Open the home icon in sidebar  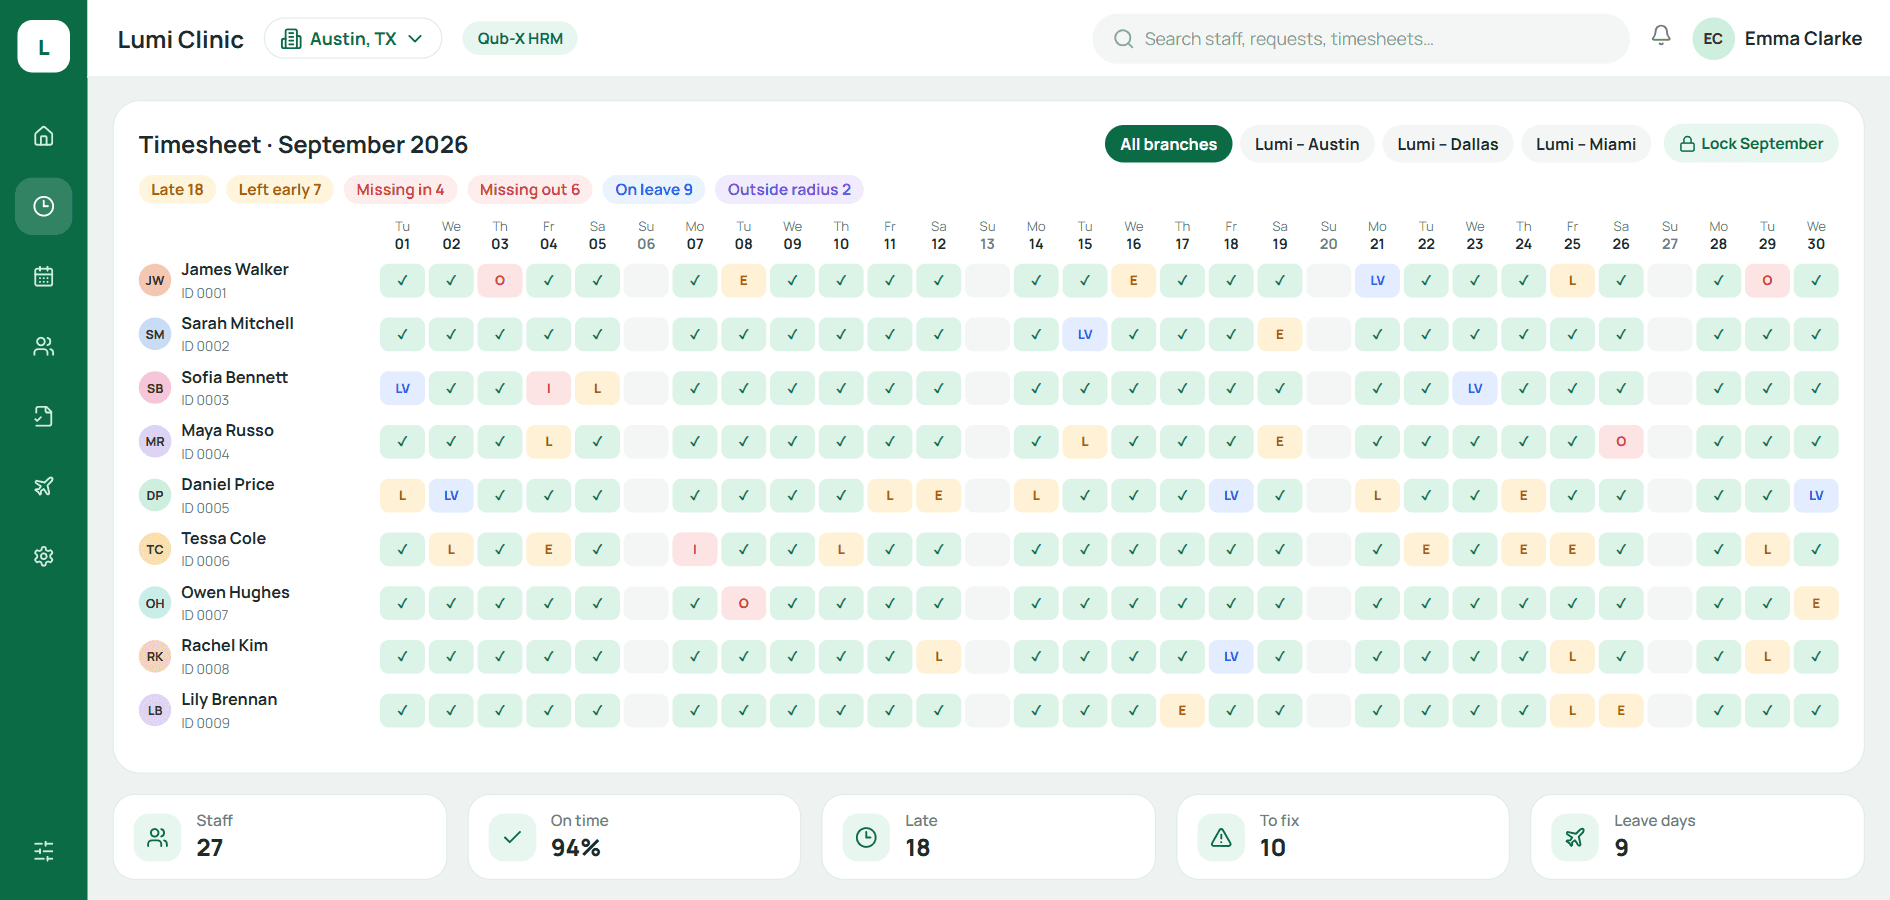[x=43, y=136]
